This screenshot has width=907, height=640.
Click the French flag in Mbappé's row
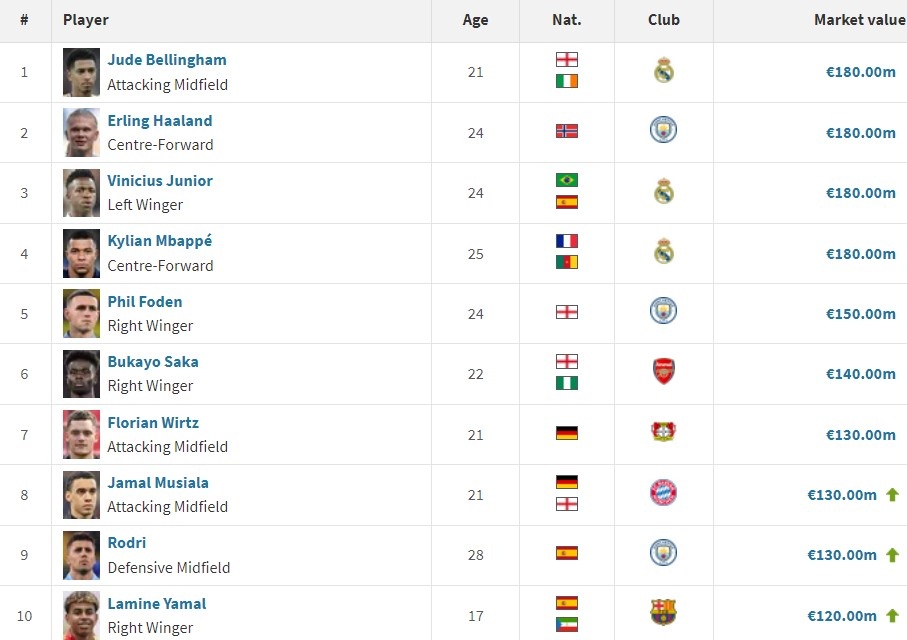567,241
